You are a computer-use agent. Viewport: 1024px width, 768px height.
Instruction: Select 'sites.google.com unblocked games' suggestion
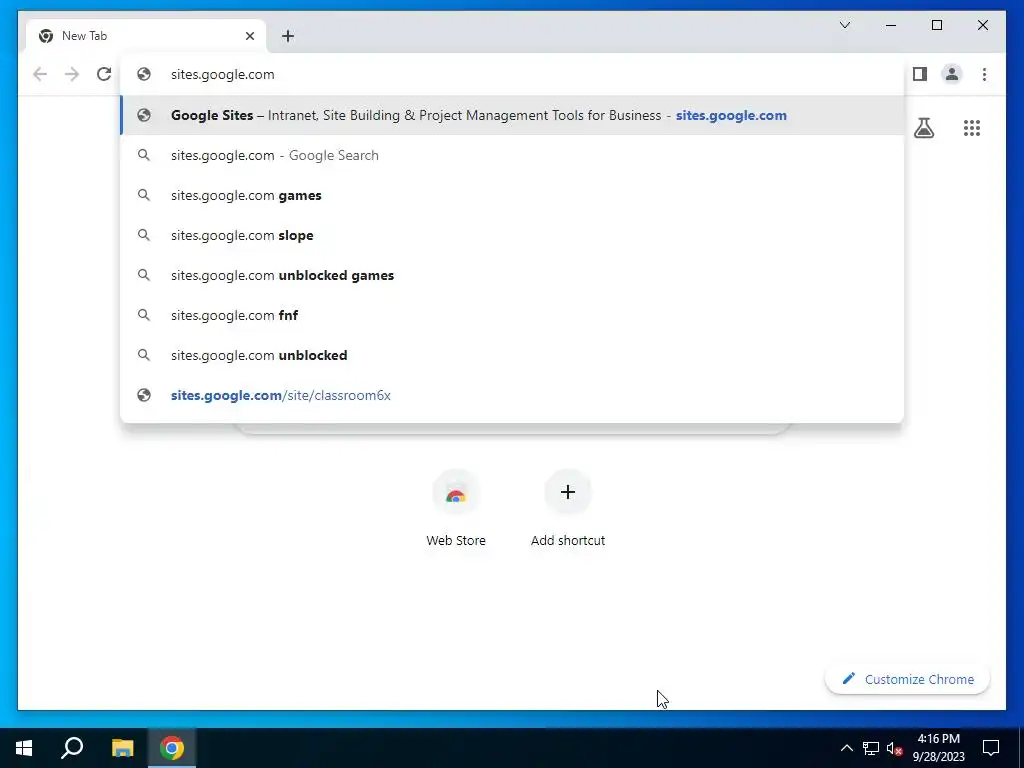(x=512, y=275)
